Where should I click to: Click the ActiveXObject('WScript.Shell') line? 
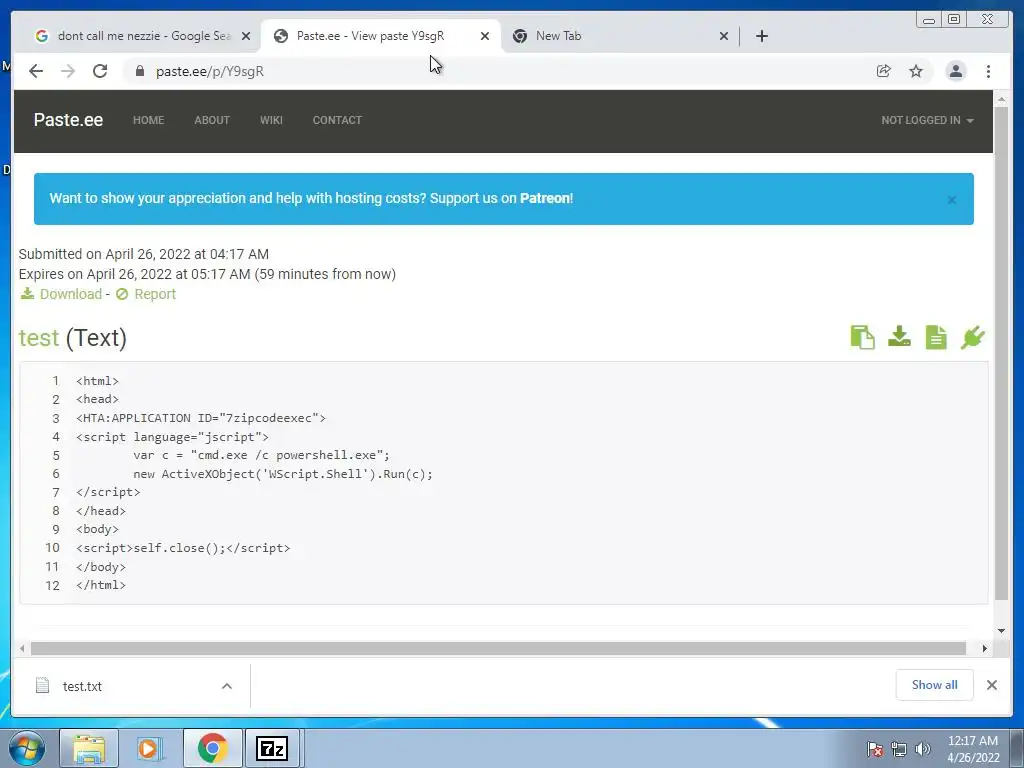pyautogui.click(x=283, y=473)
